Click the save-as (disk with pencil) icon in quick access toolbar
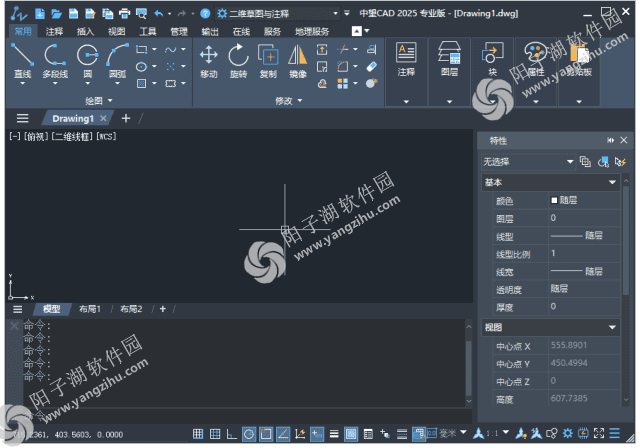Screen dimensions: 640x448 [x=90, y=13]
